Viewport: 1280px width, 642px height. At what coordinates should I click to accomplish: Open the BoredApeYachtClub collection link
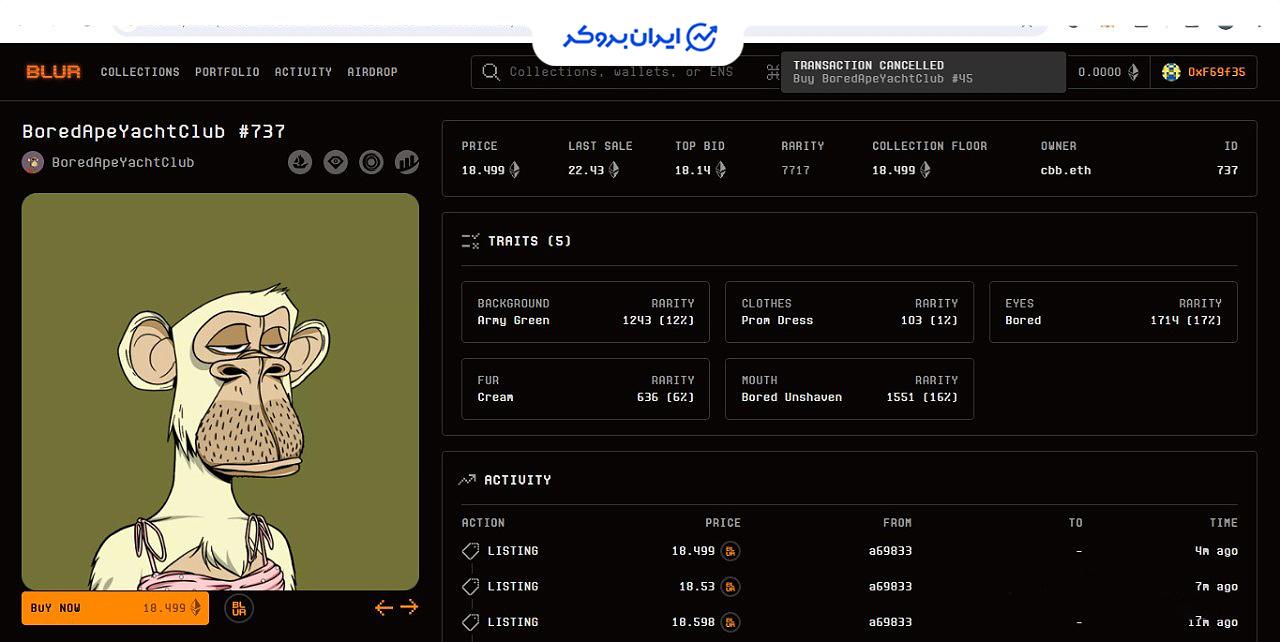[123, 162]
